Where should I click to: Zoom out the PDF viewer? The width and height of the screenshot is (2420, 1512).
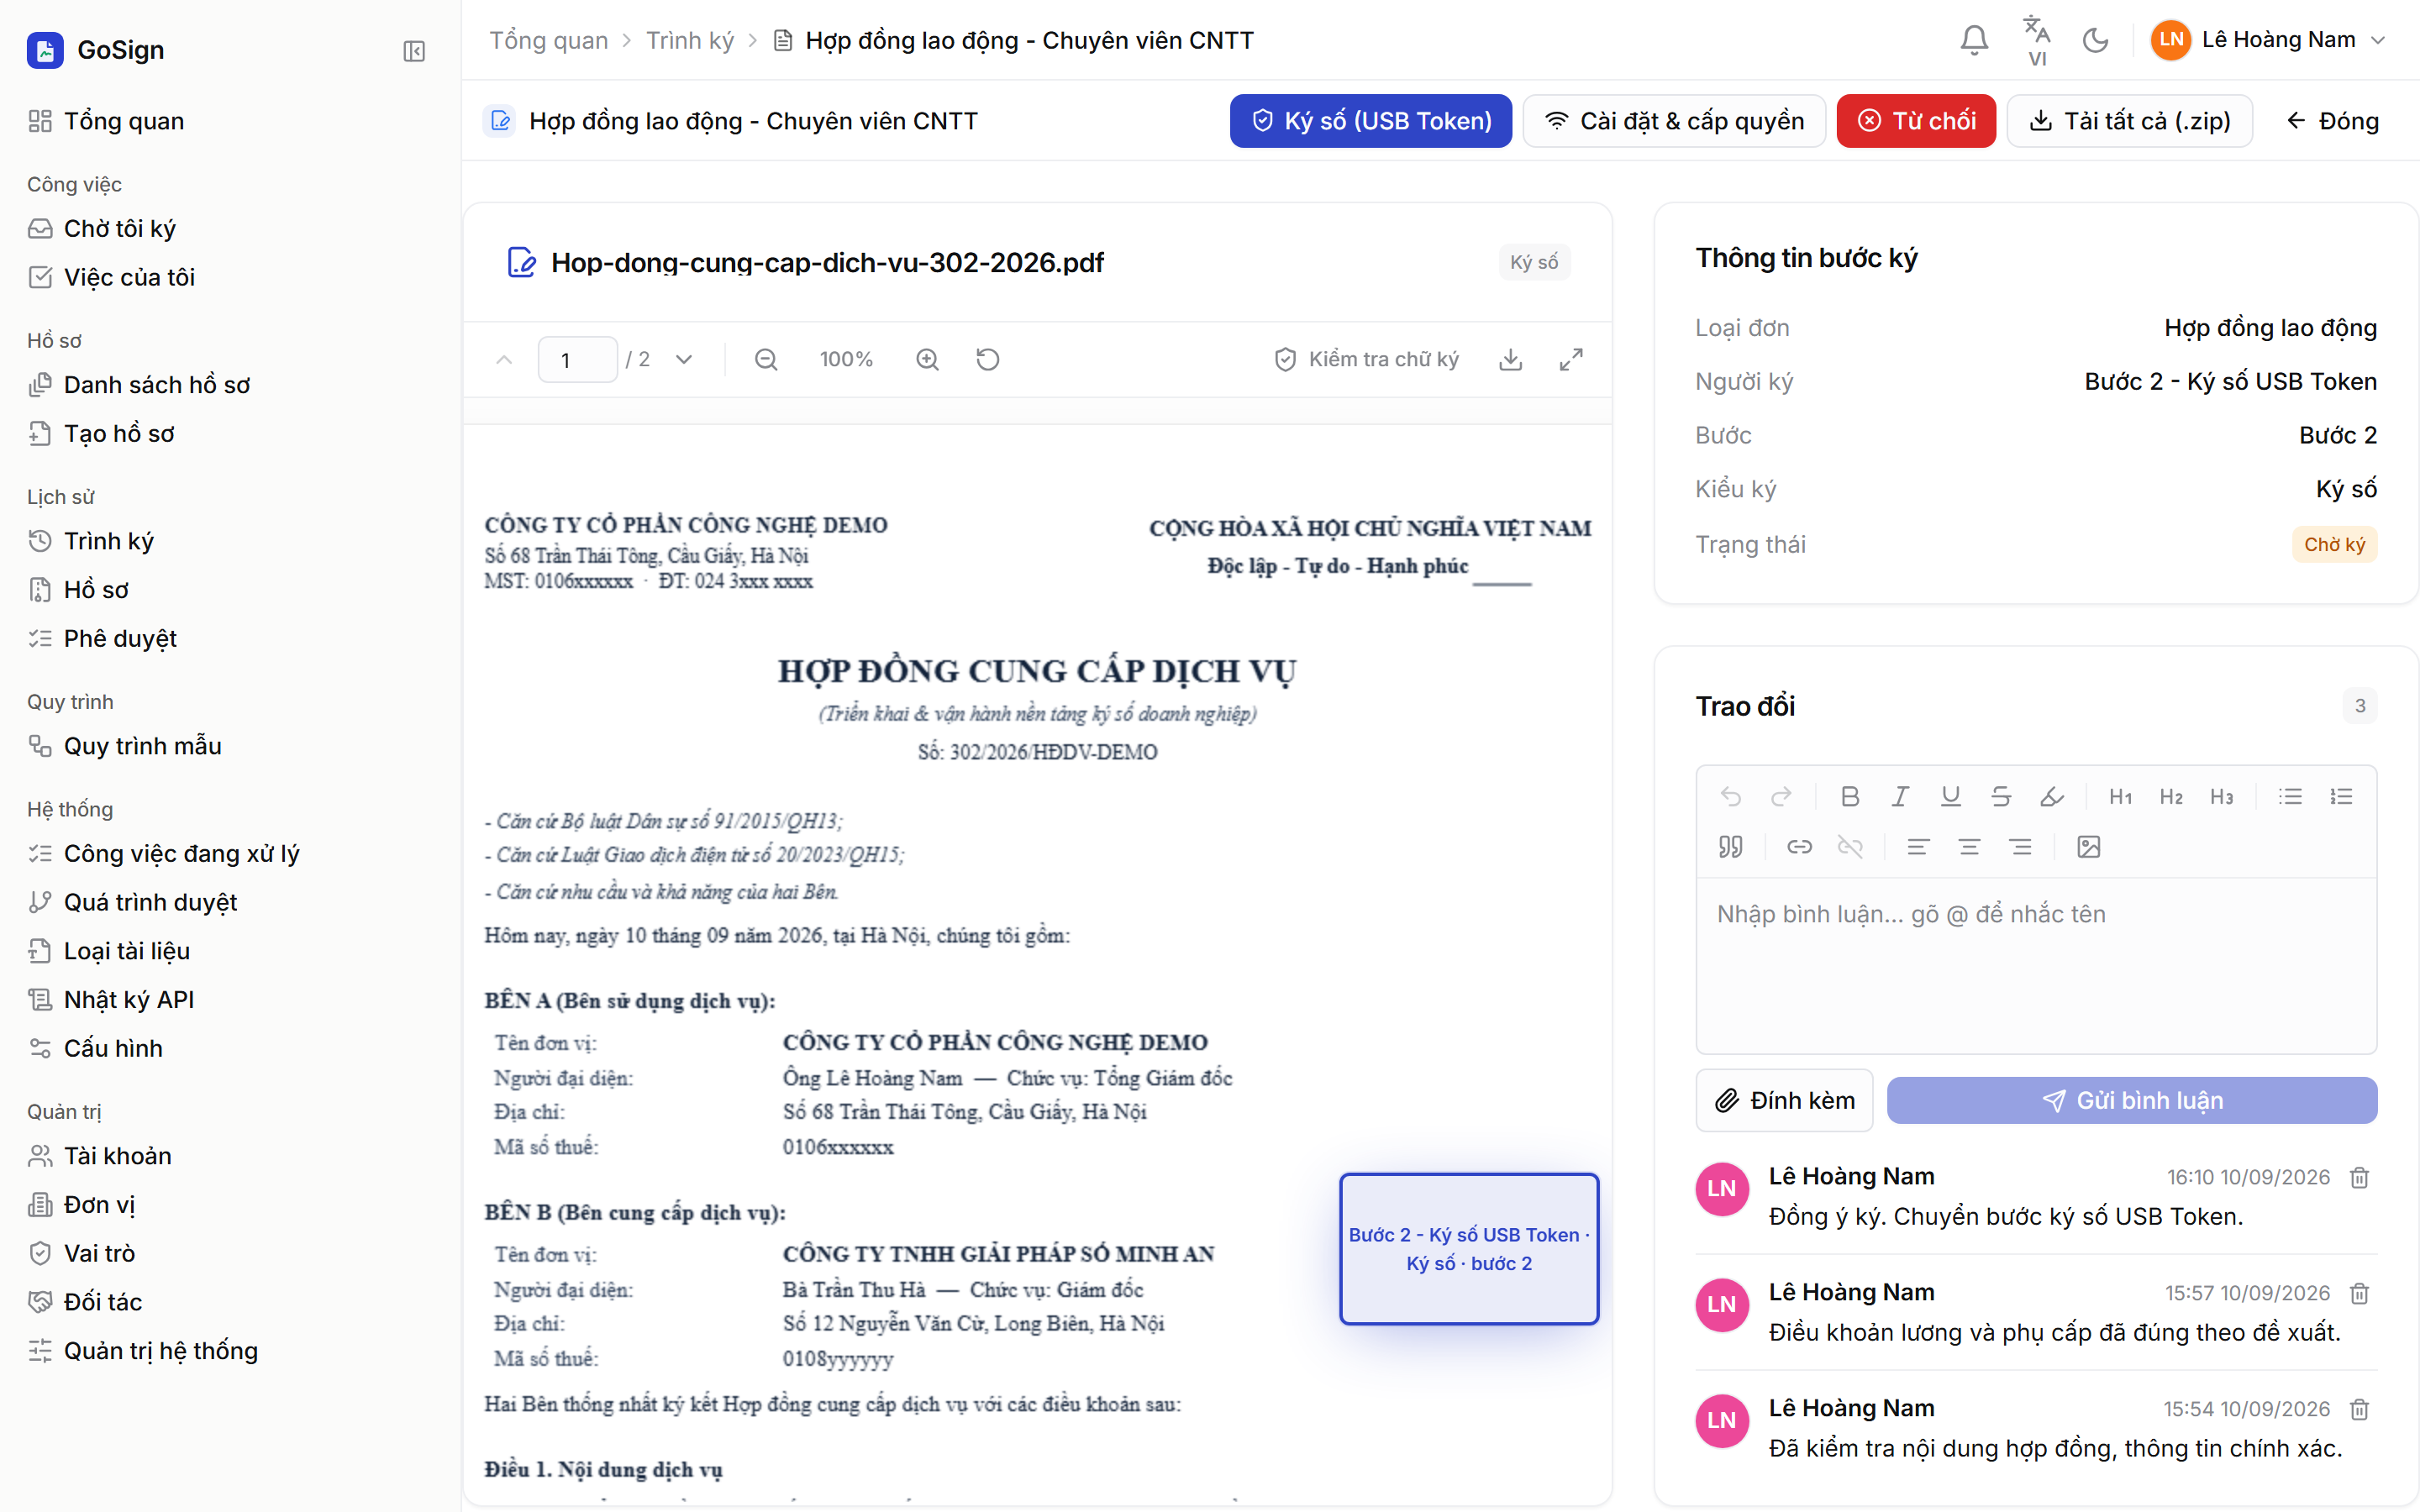coord(766,359)
